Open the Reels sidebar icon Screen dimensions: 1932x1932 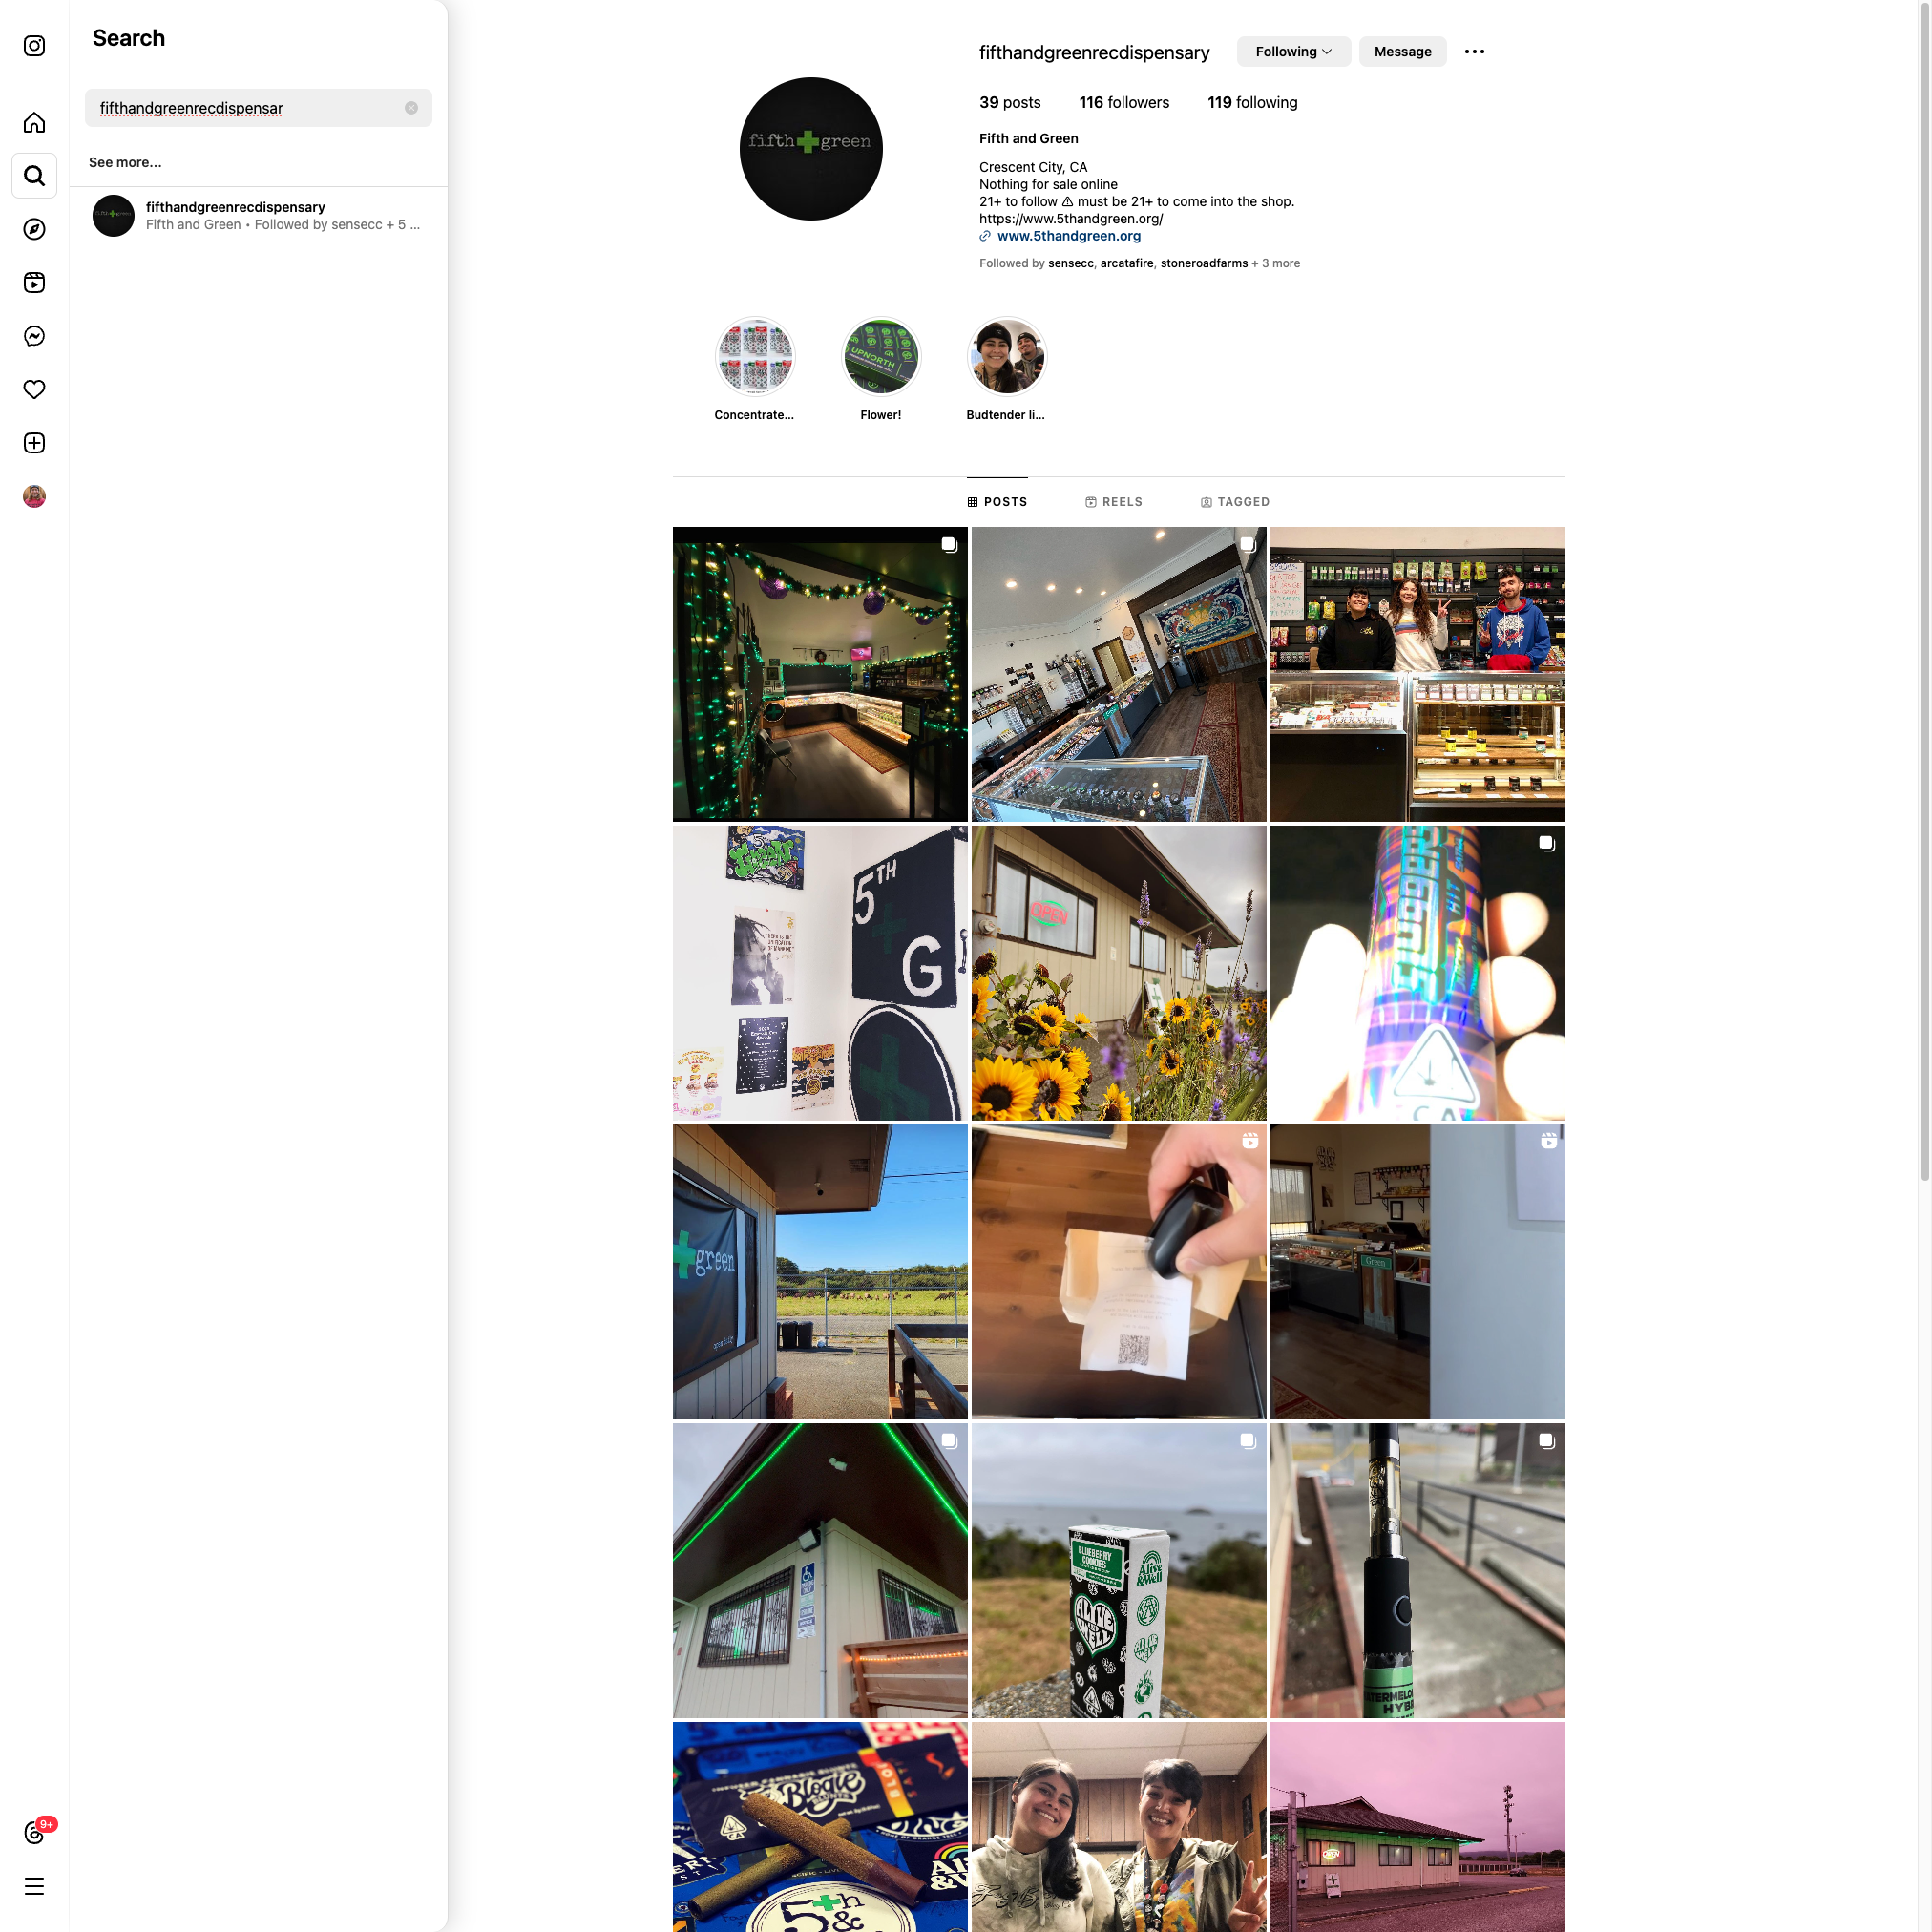(34, 282)
